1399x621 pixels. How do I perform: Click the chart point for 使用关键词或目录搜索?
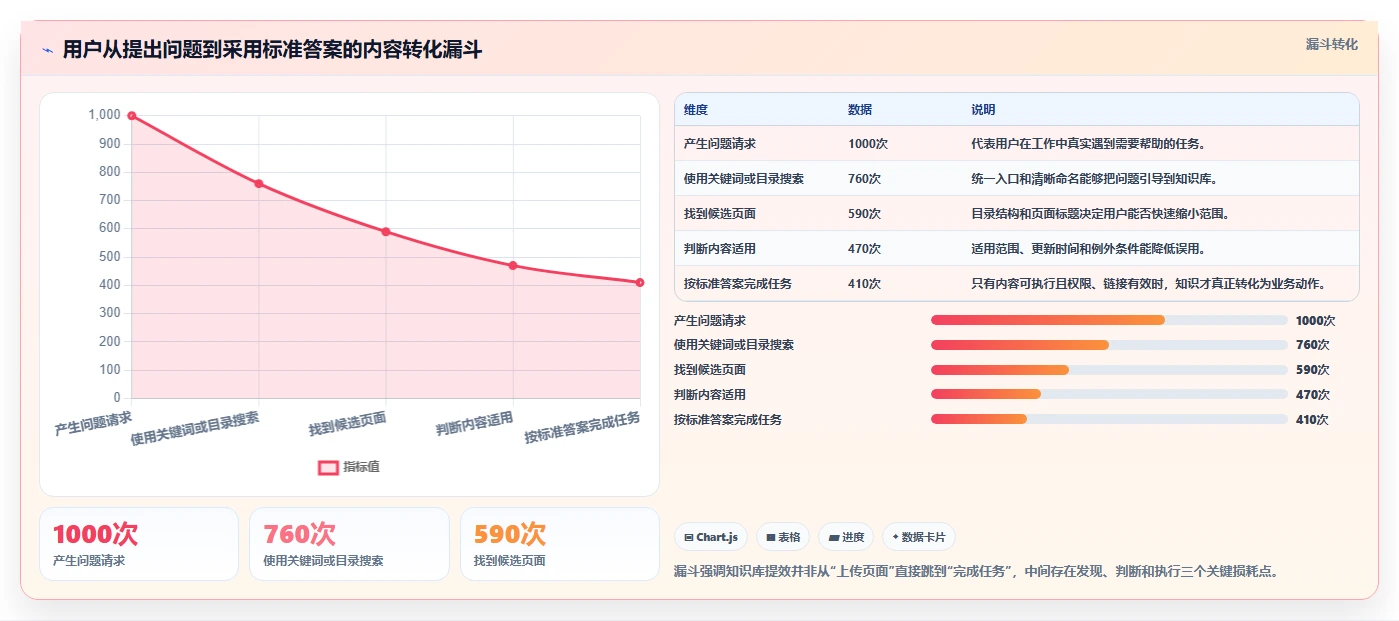tap(259, 184)
